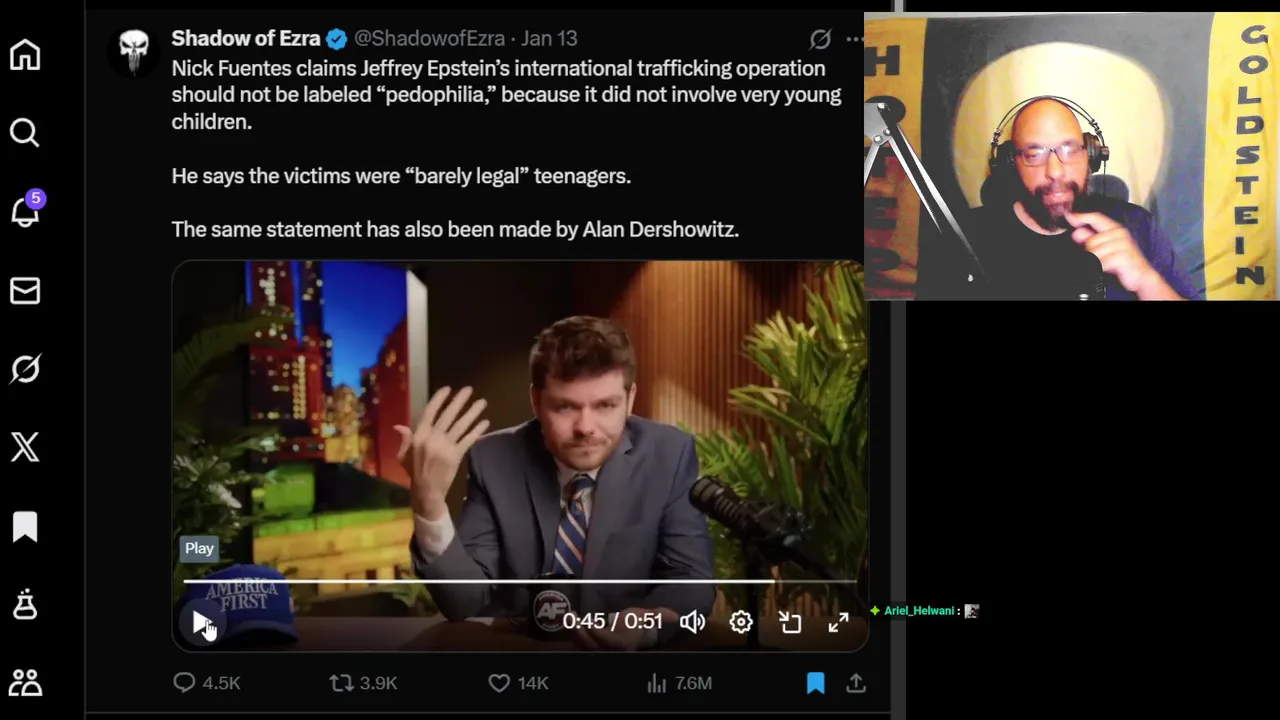Open the Communities people icon
The image size is (1280, 720).
click(25, 683)
